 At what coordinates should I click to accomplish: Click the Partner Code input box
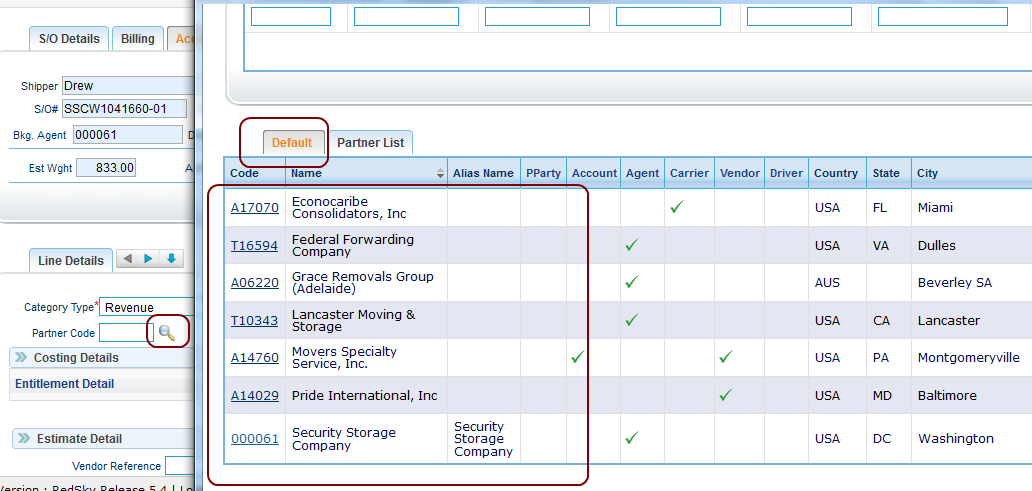126,333
